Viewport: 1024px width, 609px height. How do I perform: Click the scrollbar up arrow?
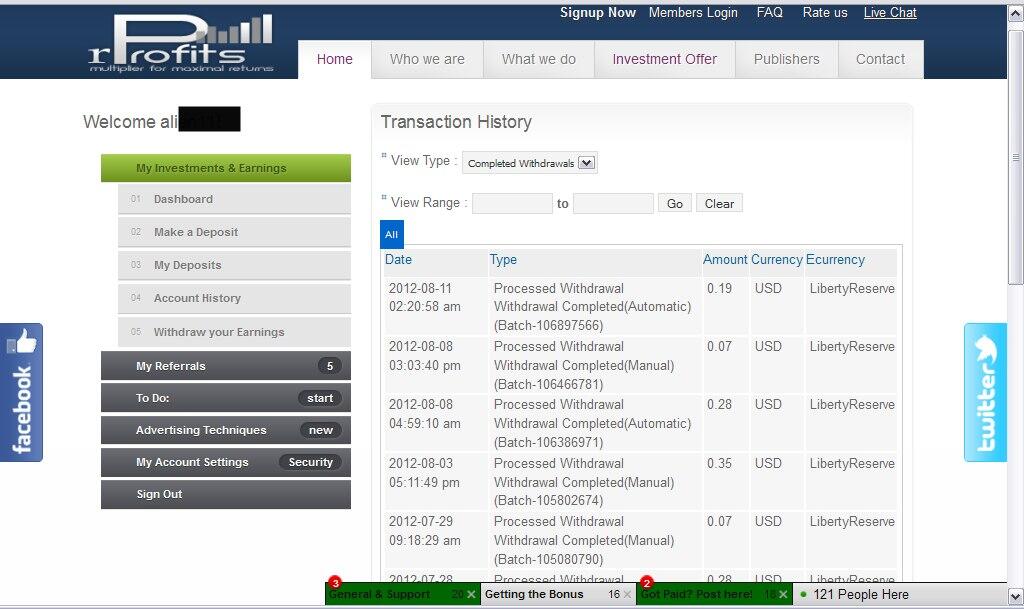click(1016, 14)
